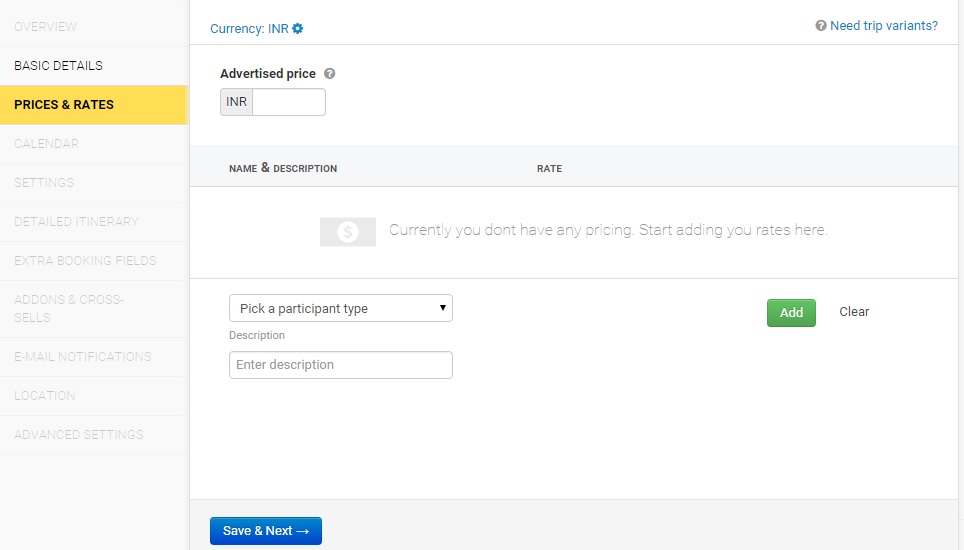This screenshot has width=964, height=550.
Task: Open the Overview section
Action: (45, 27)
